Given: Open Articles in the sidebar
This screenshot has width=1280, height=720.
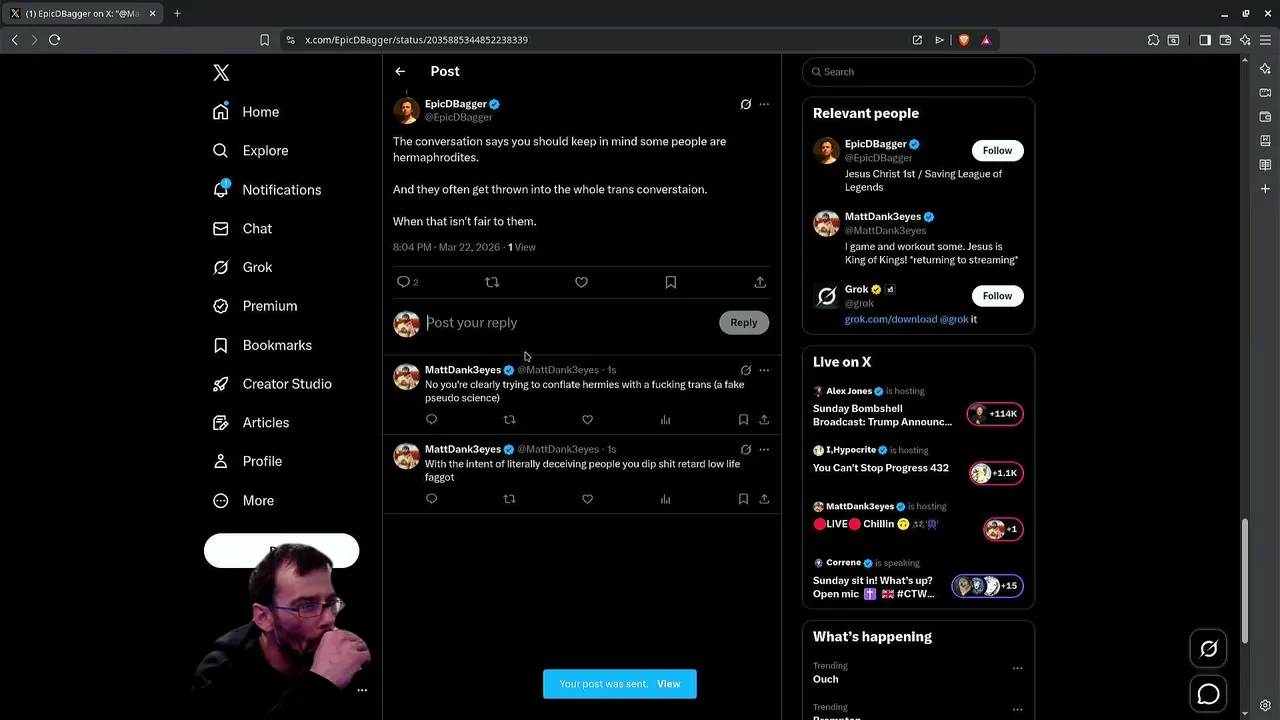Looking at the screenshot, I should [x=251, y=423].
